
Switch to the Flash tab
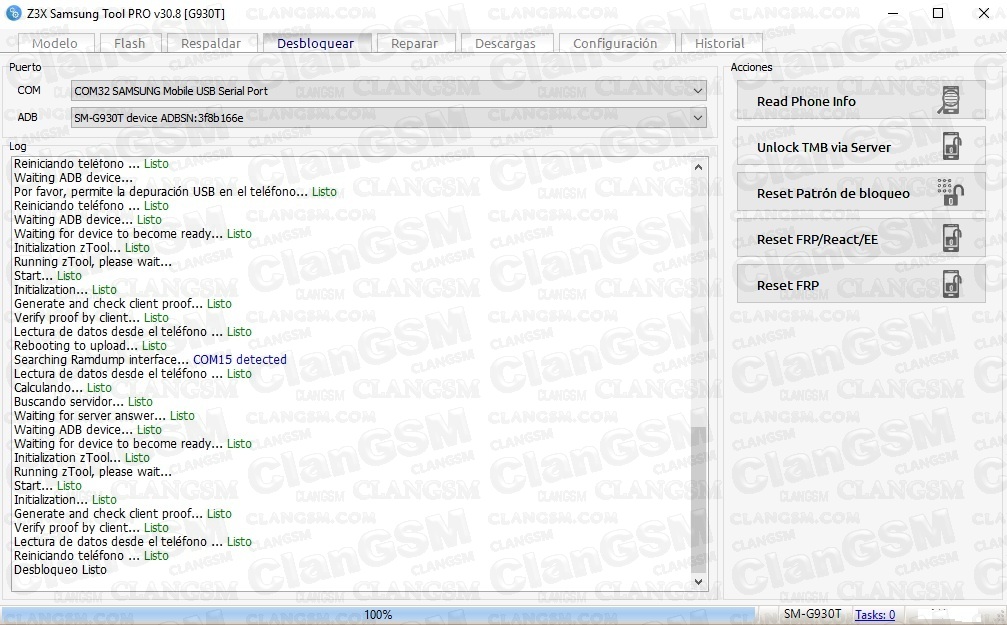coord(130,43)
